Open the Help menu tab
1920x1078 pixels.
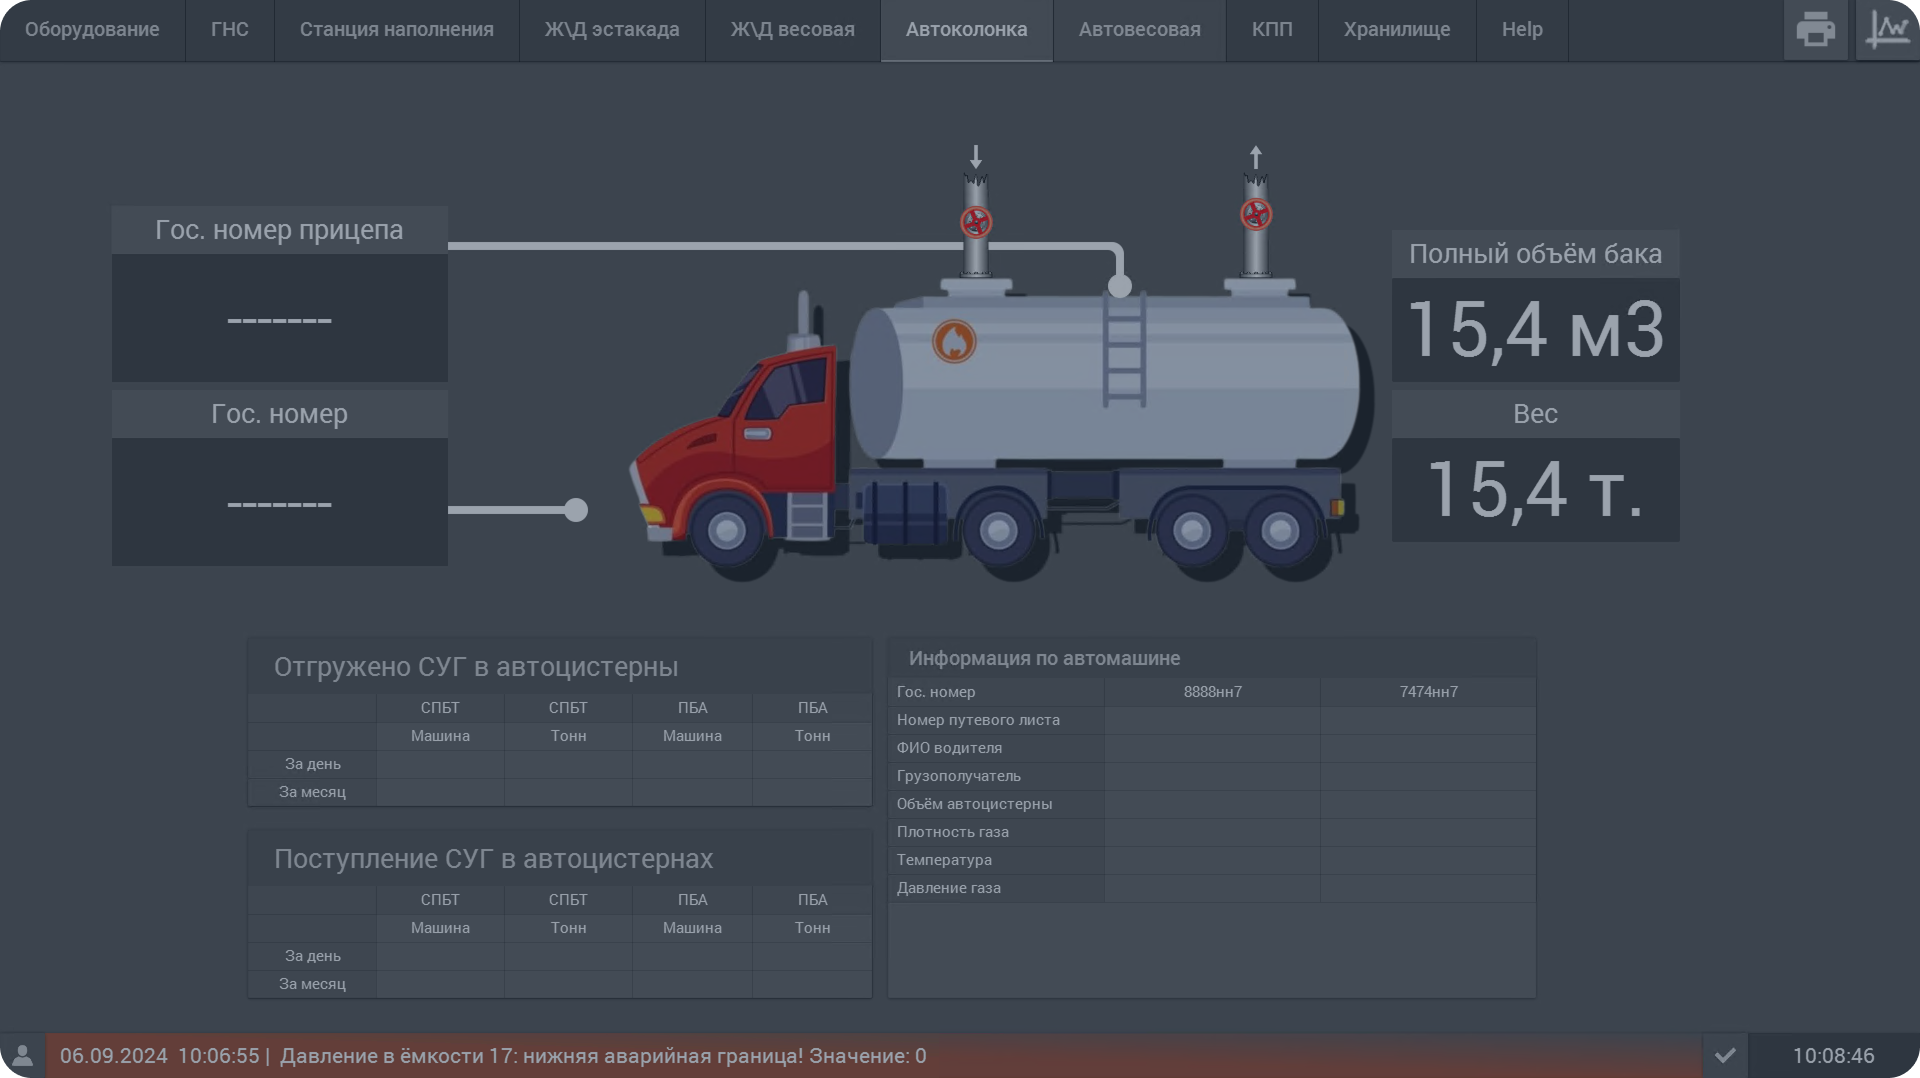click(x=1521, y=30)
